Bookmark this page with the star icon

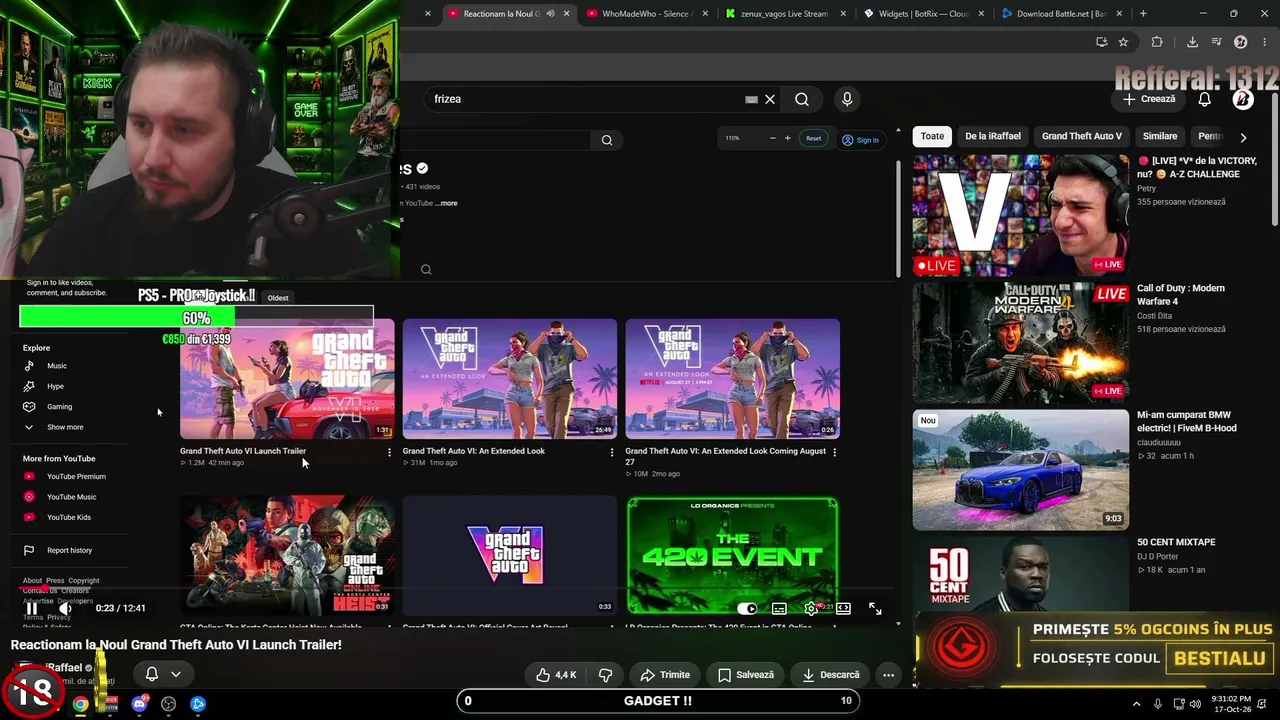1123,42
